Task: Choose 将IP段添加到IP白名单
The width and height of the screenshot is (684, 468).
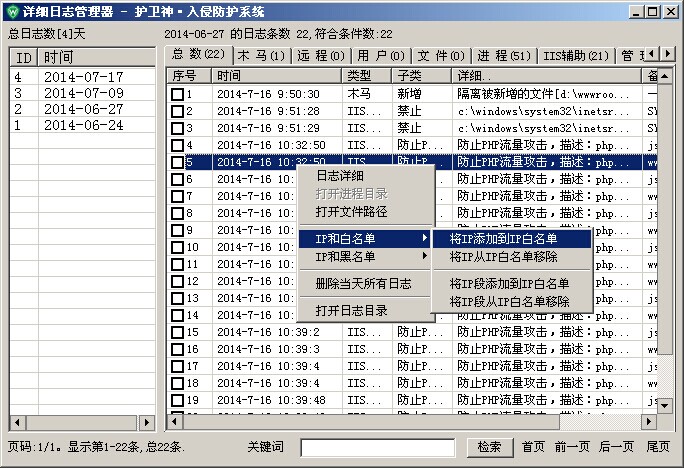Action: coord(512,284)
